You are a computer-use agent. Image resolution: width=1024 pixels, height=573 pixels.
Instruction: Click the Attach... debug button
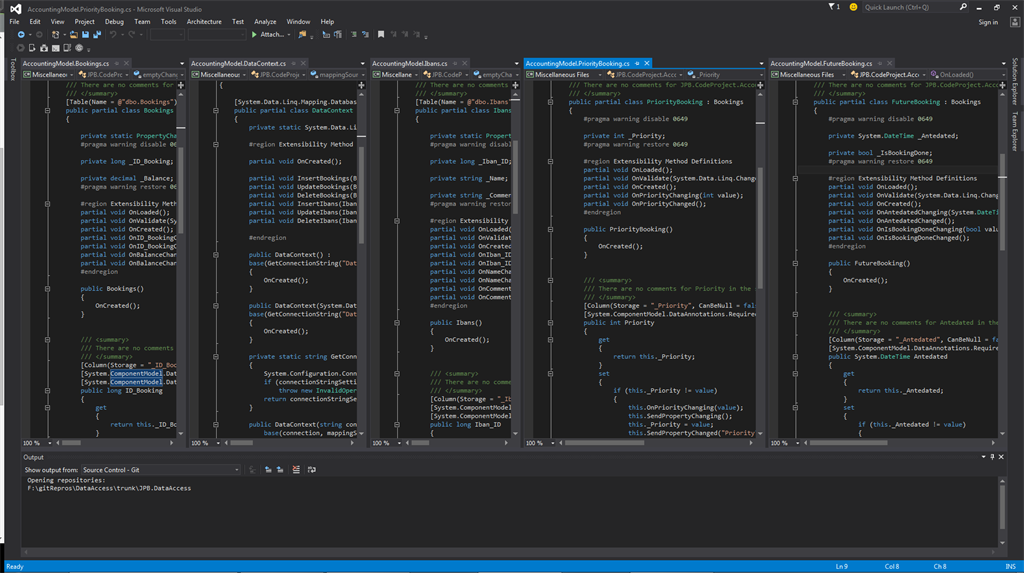268,35
